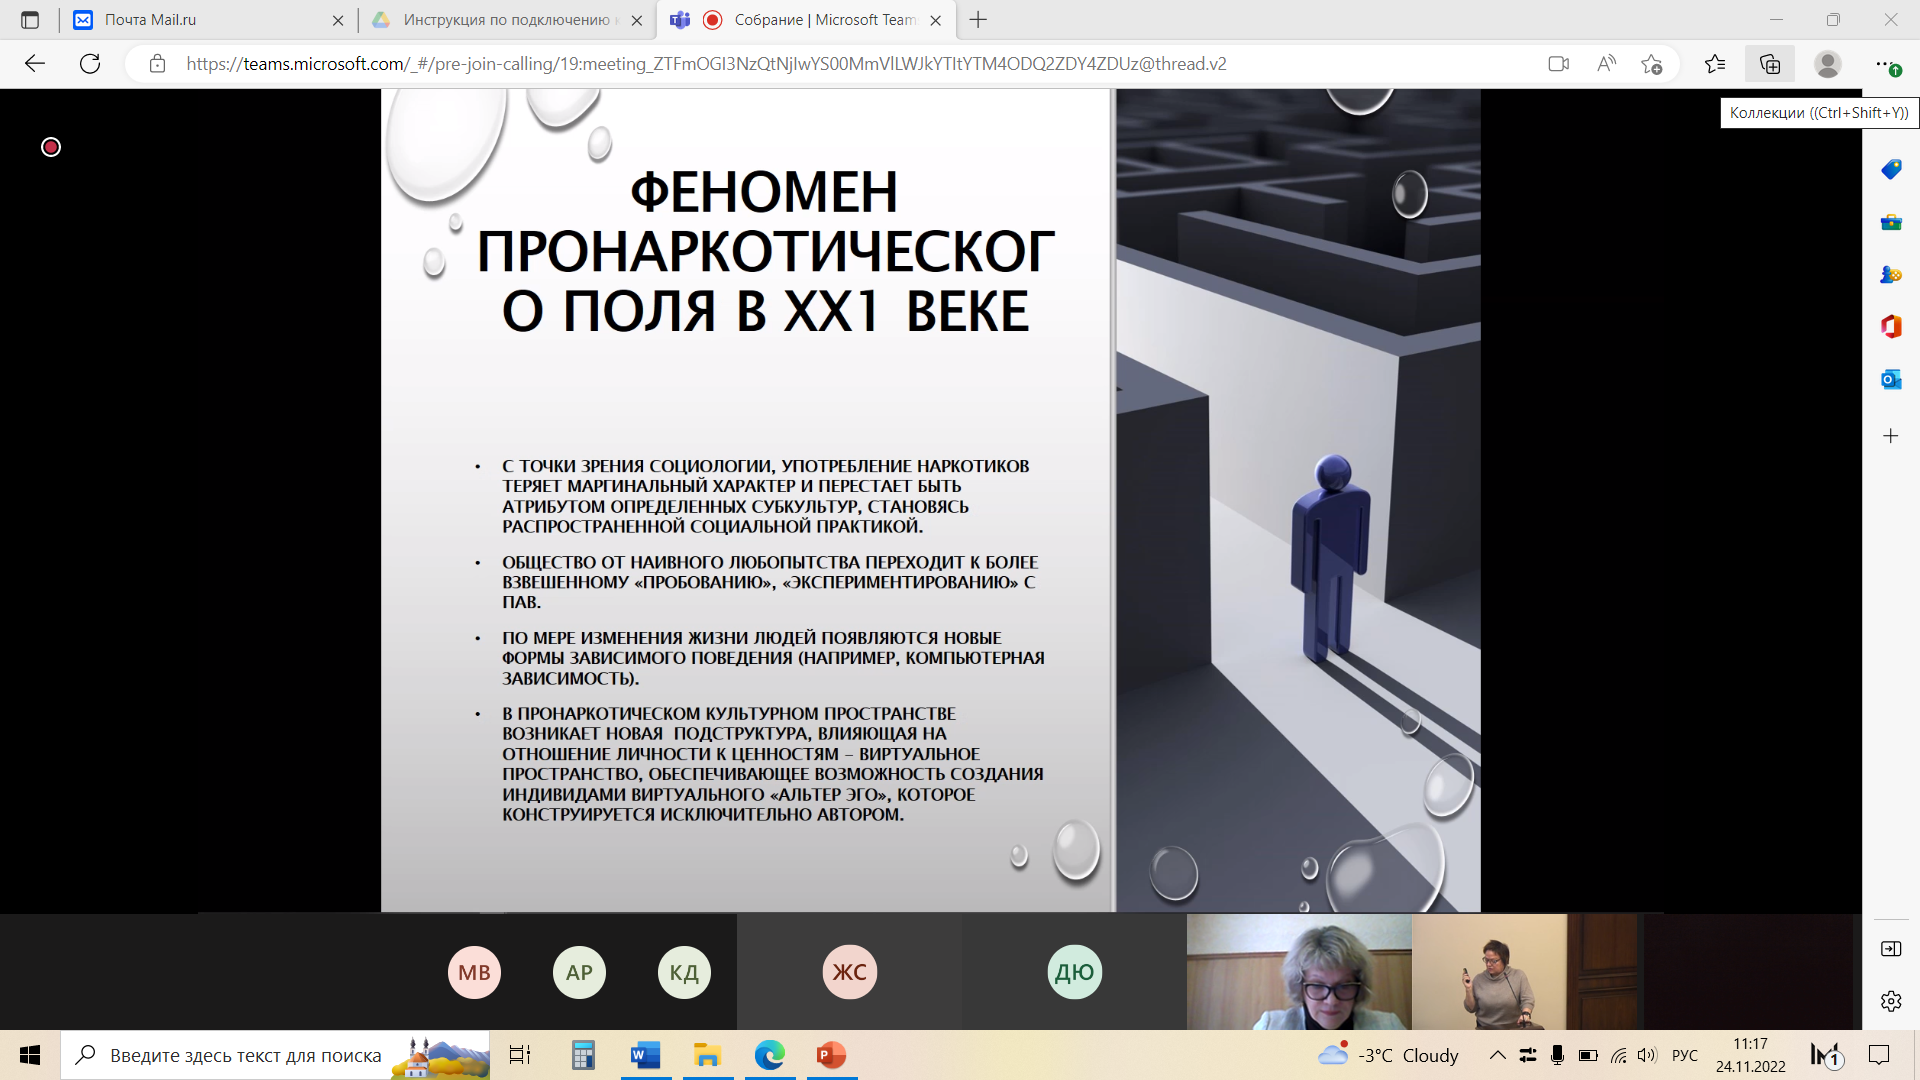Open the tray icon with badge 1
1920x1080 pixels.
pos(1826,1055)
